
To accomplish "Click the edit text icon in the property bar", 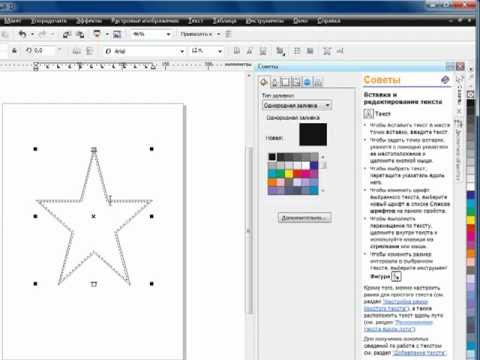I will click(x=340, y=51).
